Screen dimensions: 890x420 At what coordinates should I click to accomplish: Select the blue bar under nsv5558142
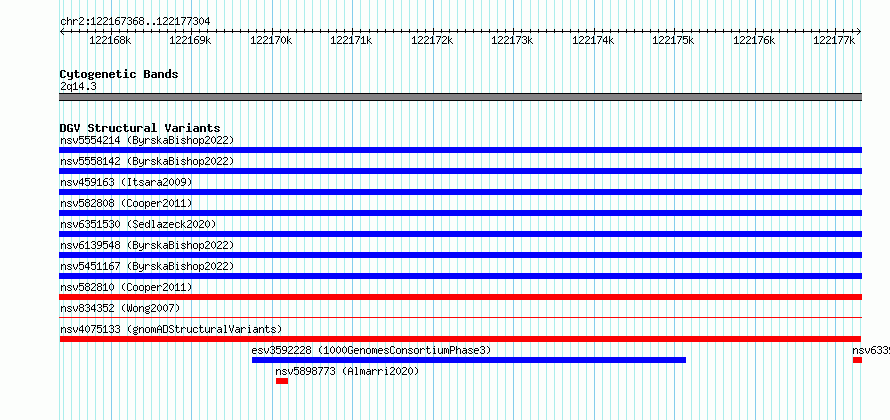[460, 171]
